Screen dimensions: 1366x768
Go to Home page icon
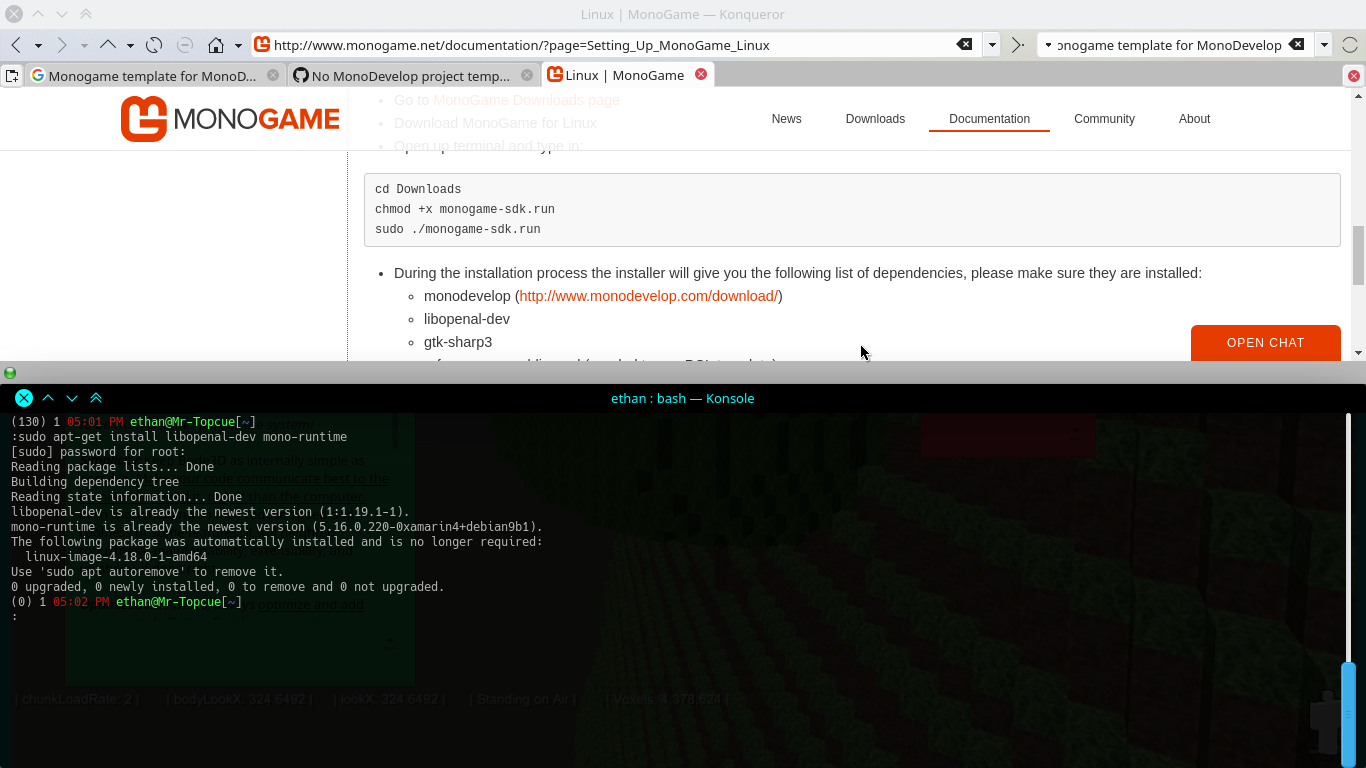click(x=216, y=45)
